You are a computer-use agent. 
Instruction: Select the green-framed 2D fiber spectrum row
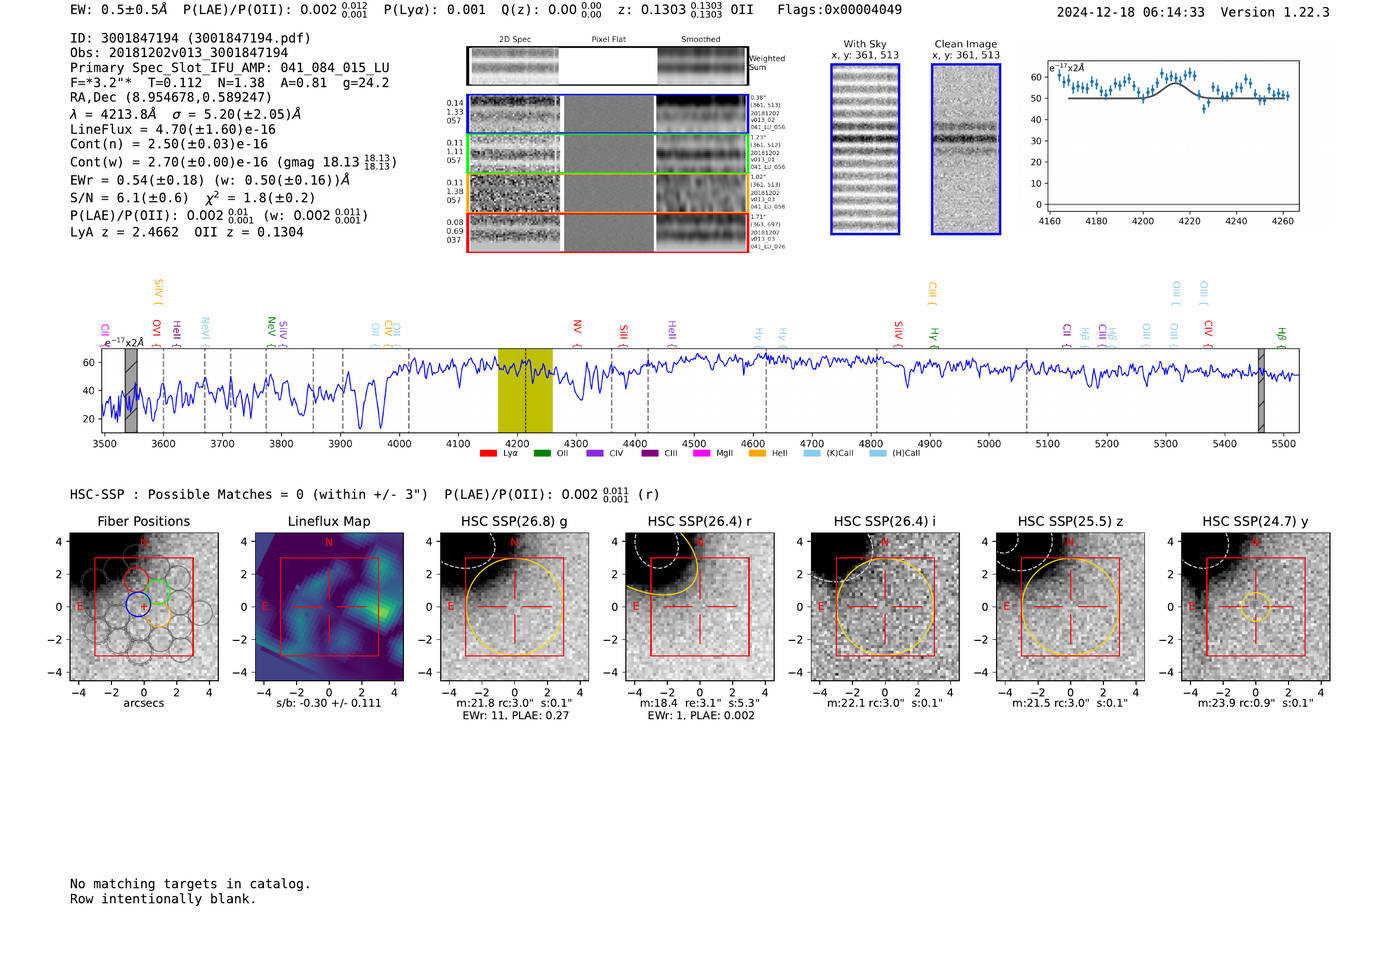(607, 154)
